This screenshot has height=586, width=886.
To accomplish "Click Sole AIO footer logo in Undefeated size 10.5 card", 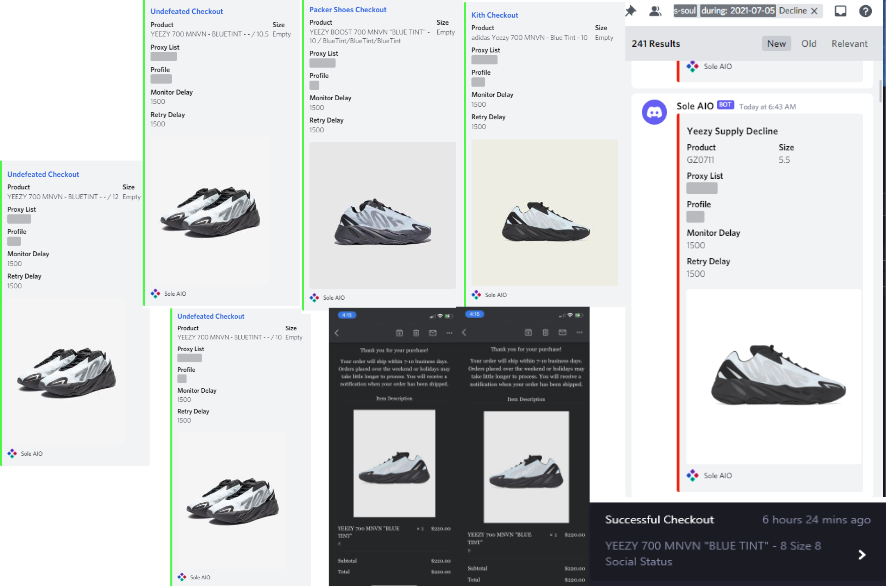I will [x=155, y=293].
